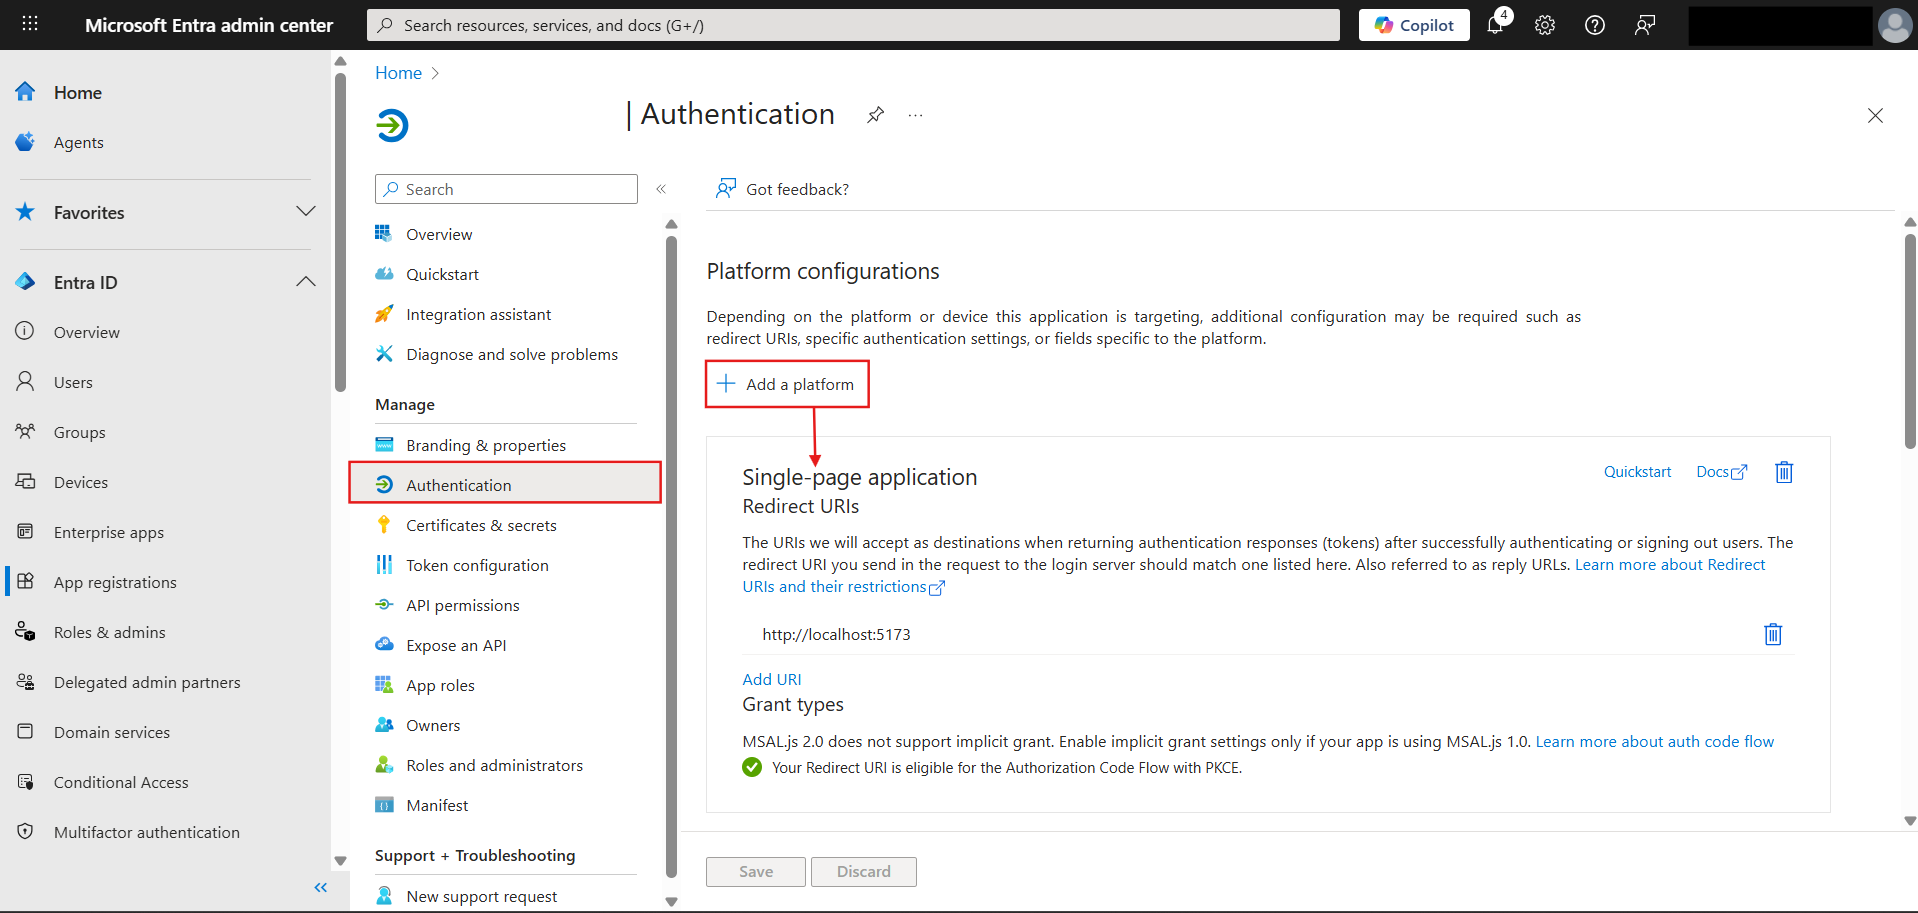1918x913 pixels.
Task: Open the portal settings gear
Action: [1545, 25]
